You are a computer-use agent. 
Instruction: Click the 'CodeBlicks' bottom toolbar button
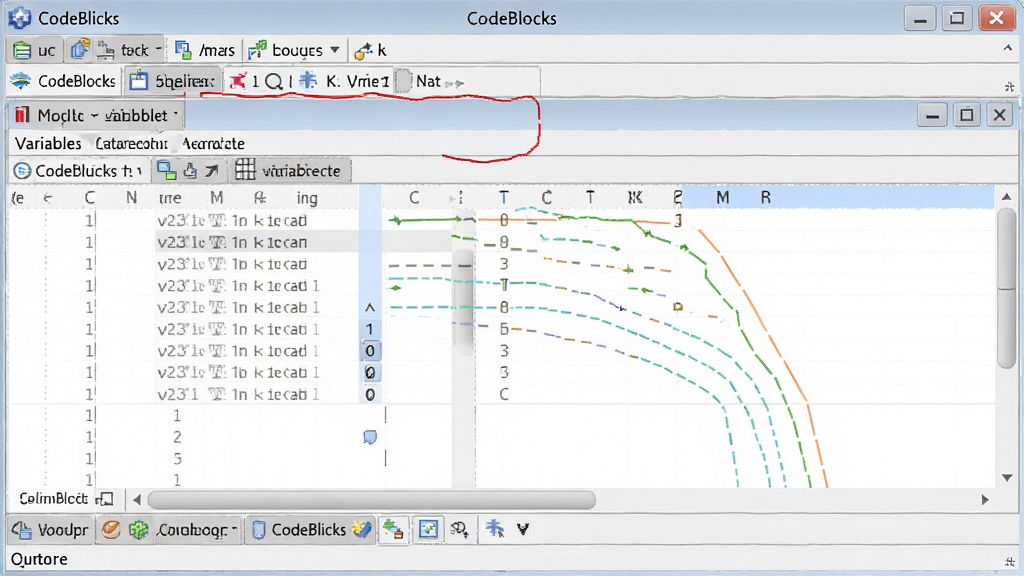point(299,530)
